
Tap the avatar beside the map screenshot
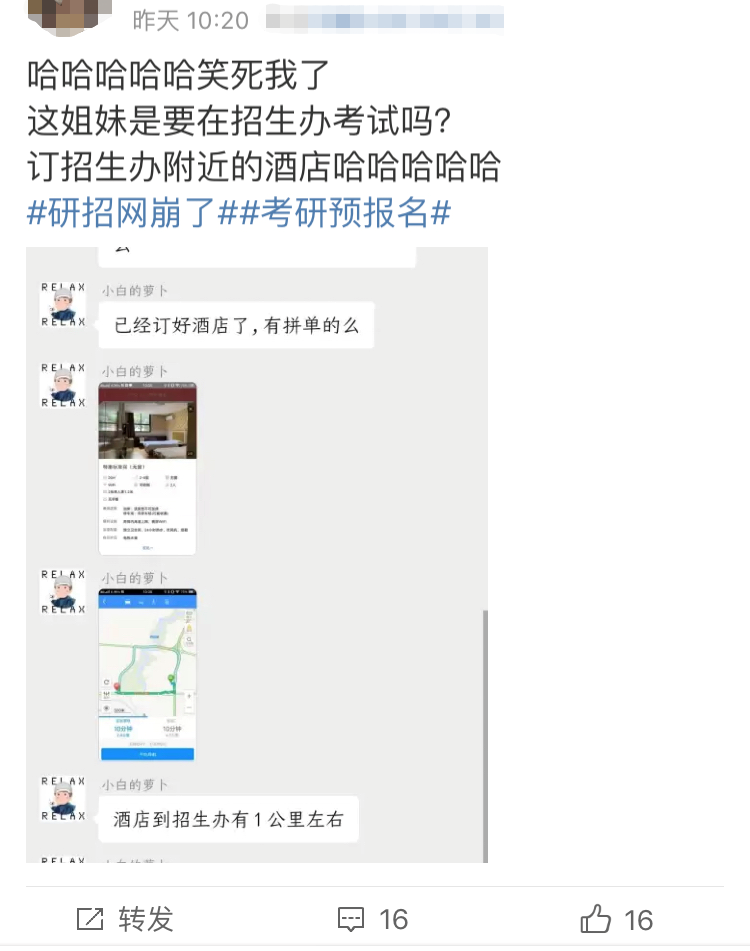coord(63,591)
